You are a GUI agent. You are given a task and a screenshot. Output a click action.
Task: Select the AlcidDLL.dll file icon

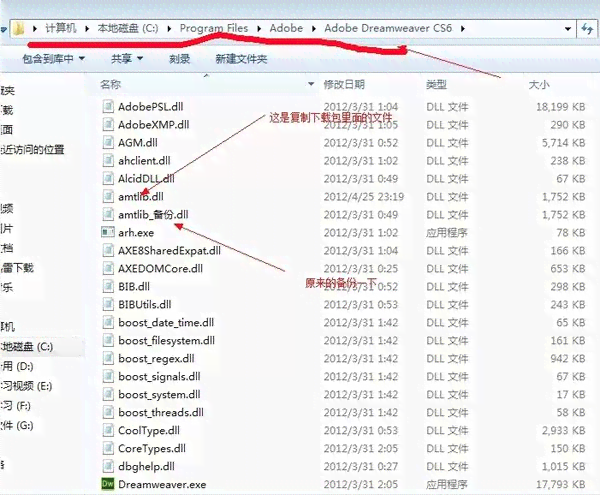[108, 178]
